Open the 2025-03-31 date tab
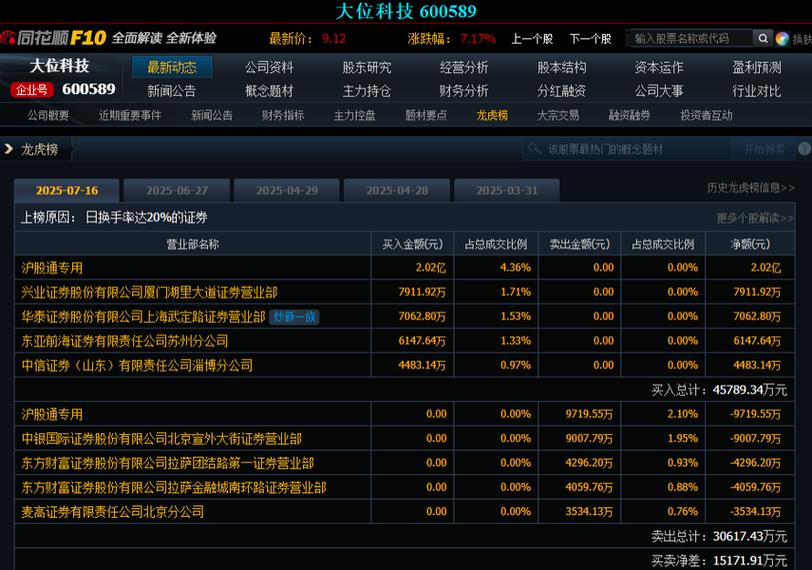Screen dimensions: 812x570 click(507, 190)
